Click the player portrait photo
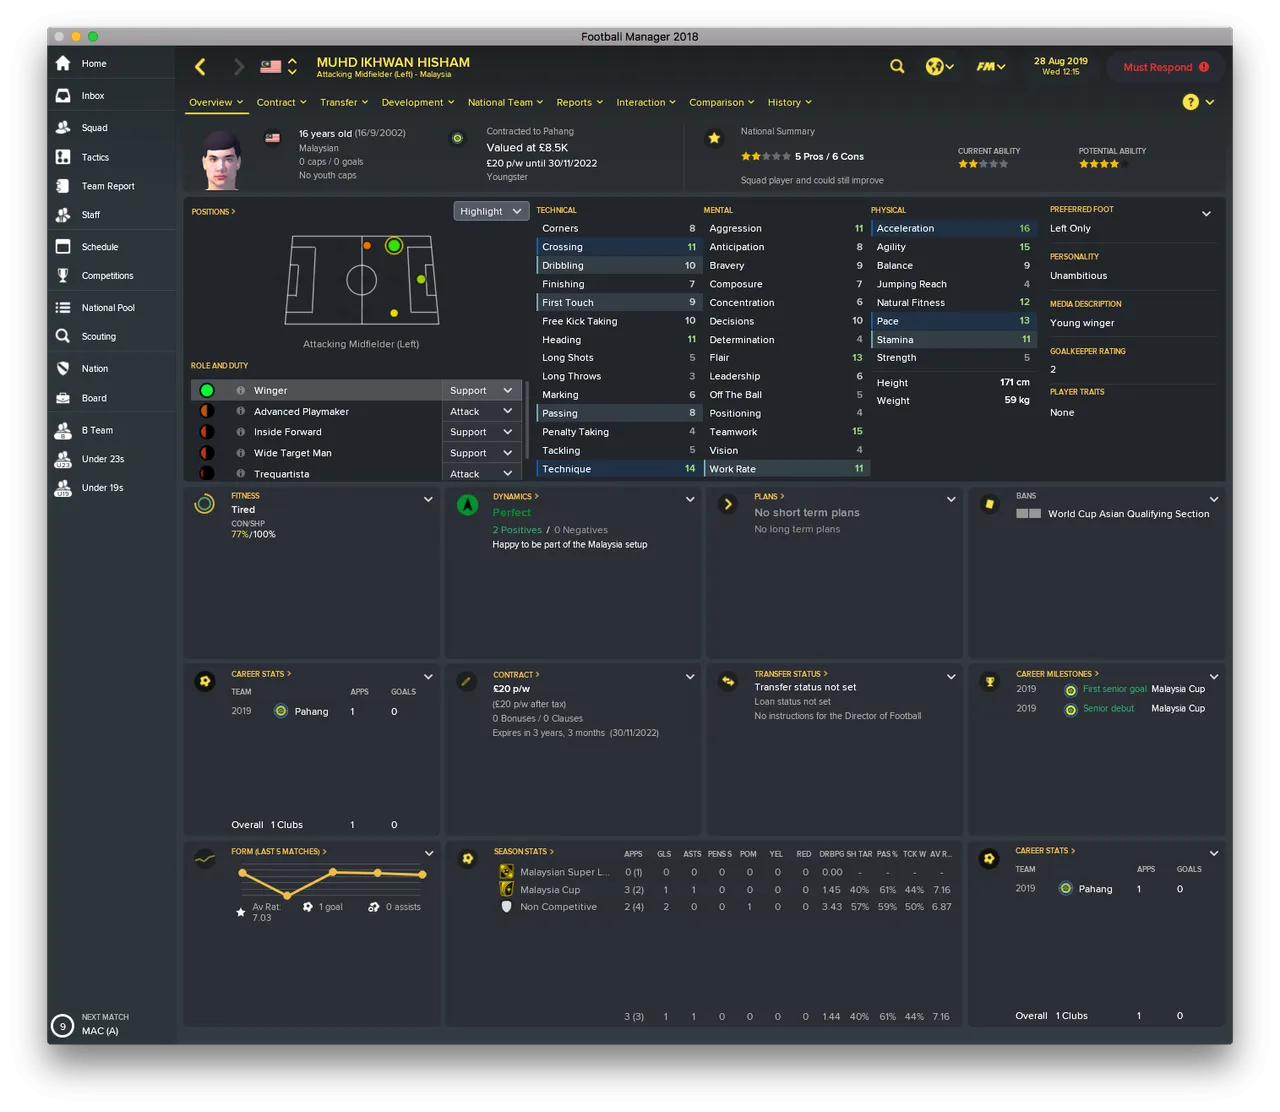This screenshot has width=1280, height=1112. click(x=222, y=159)
